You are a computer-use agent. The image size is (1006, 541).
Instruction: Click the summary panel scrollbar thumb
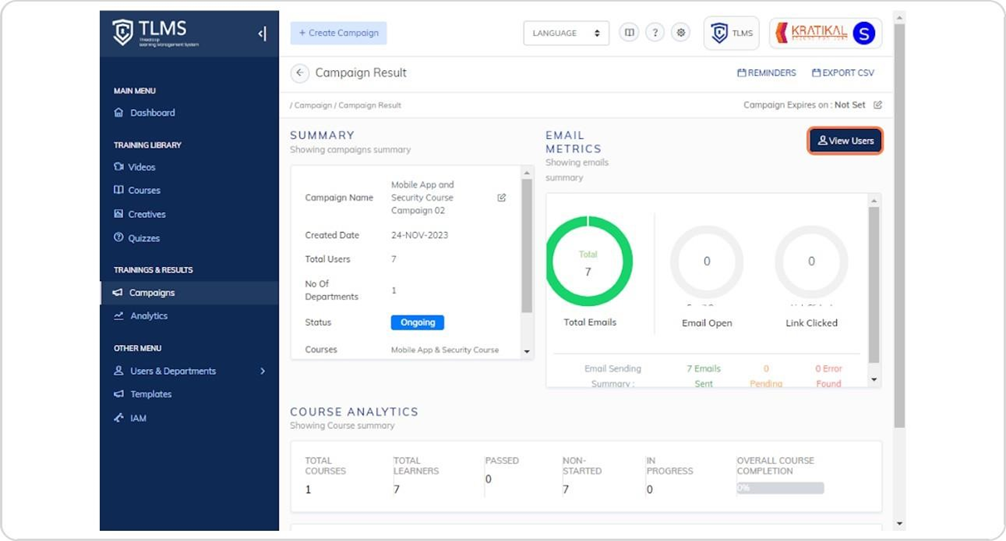[527, 246]
